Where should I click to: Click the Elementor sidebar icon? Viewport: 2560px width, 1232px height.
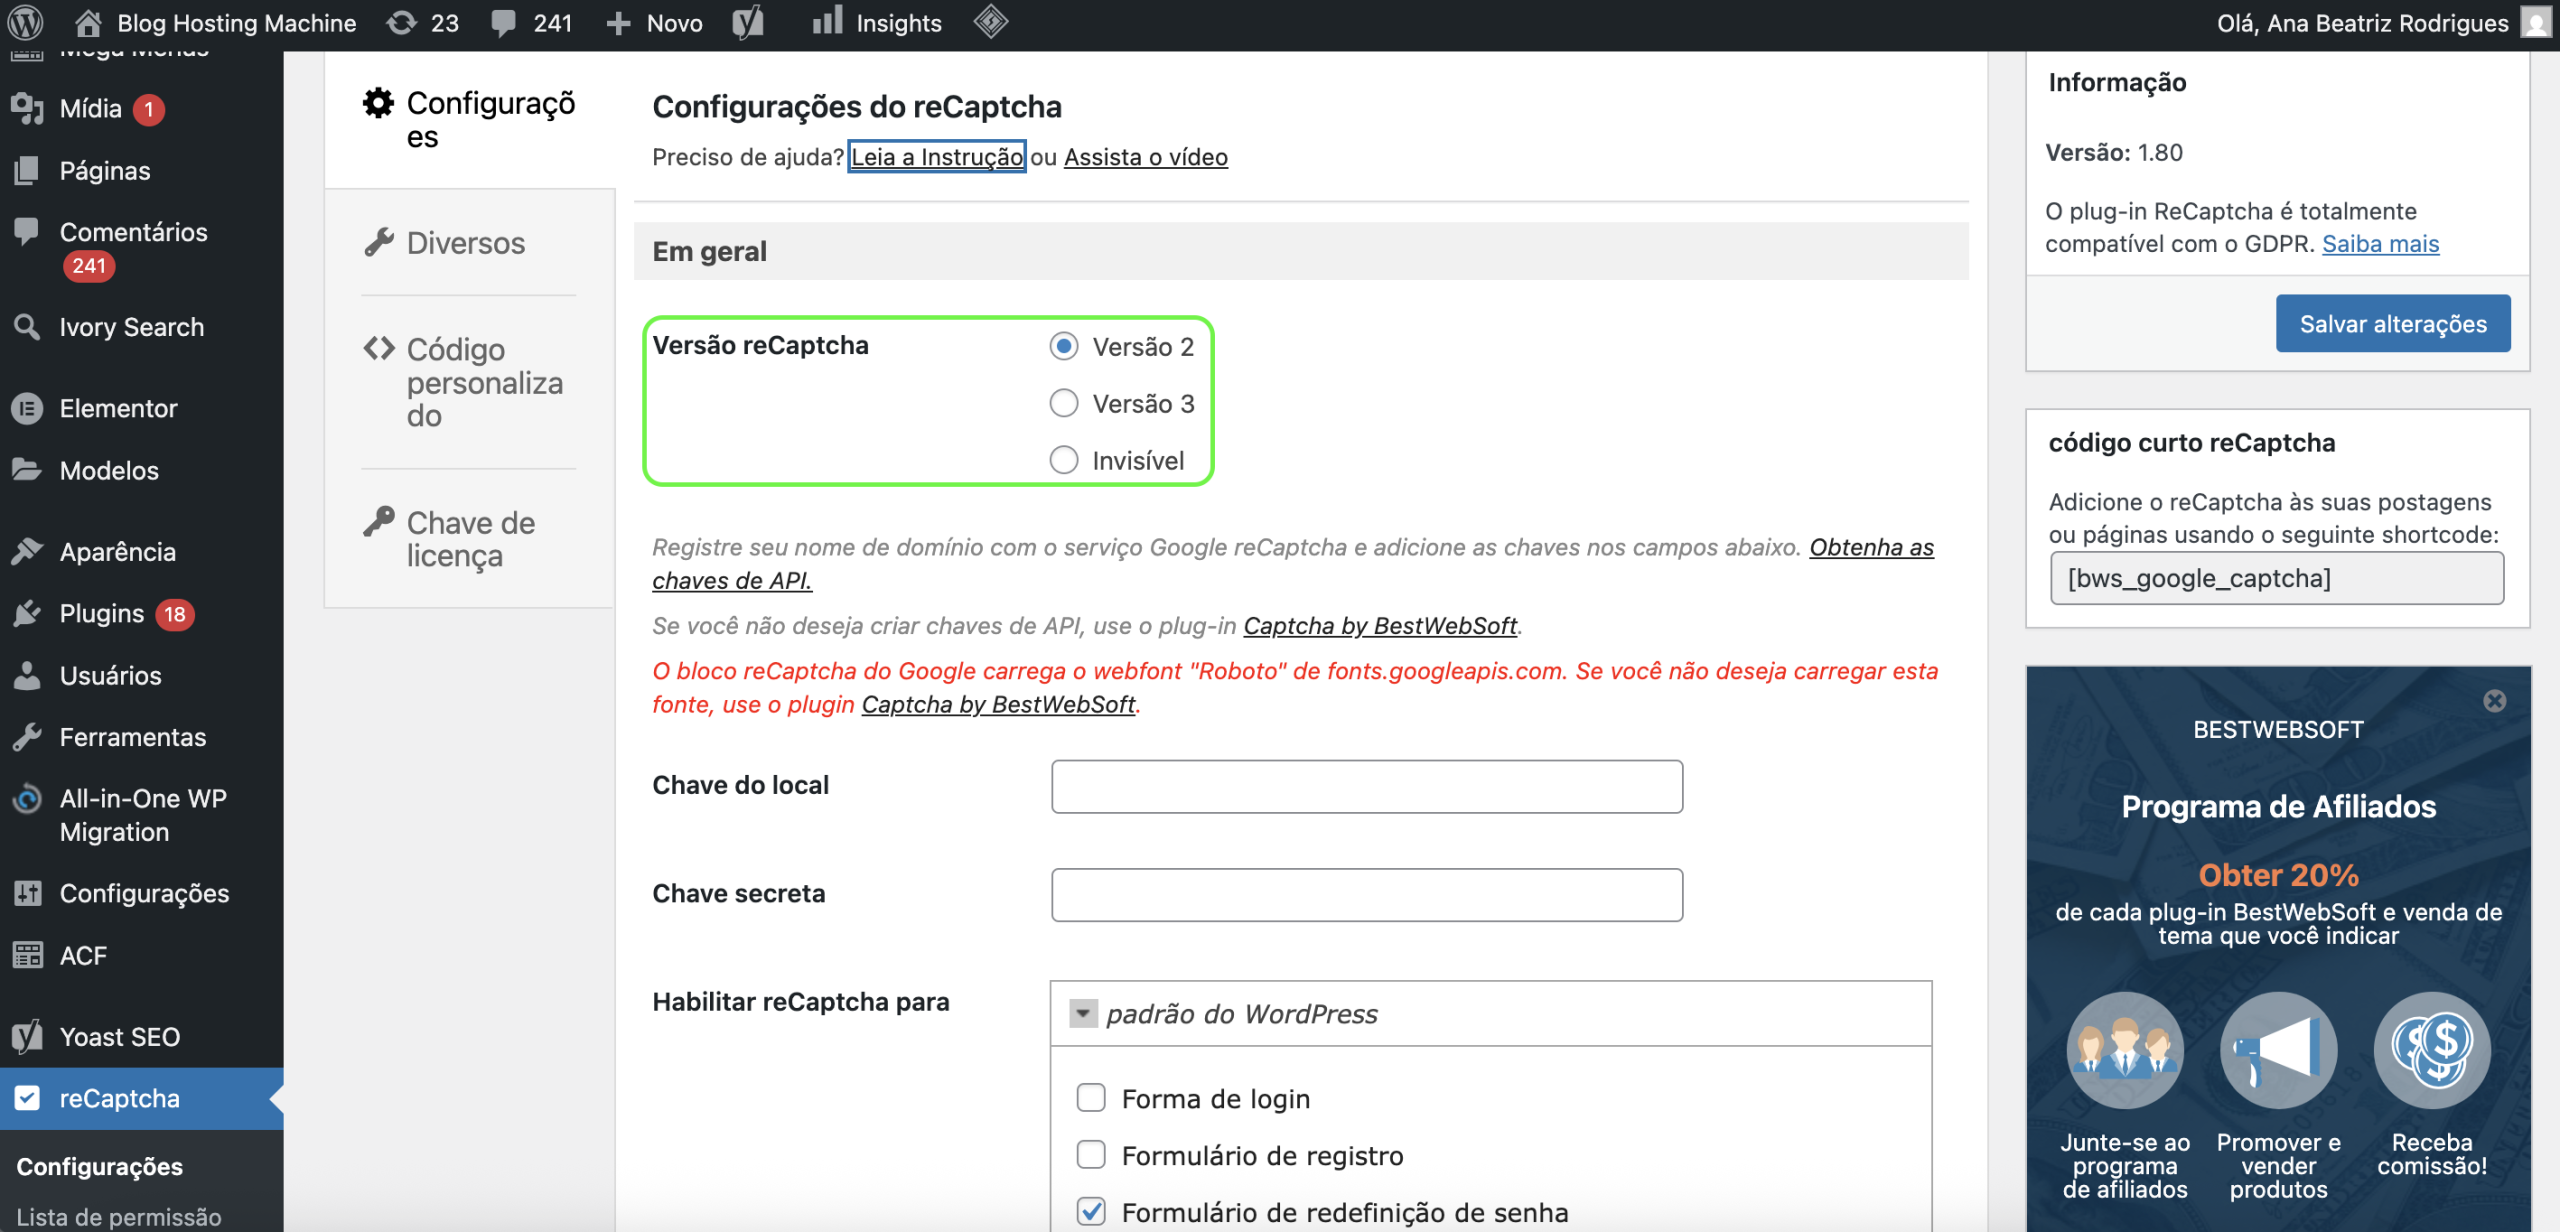coord(27,408)
